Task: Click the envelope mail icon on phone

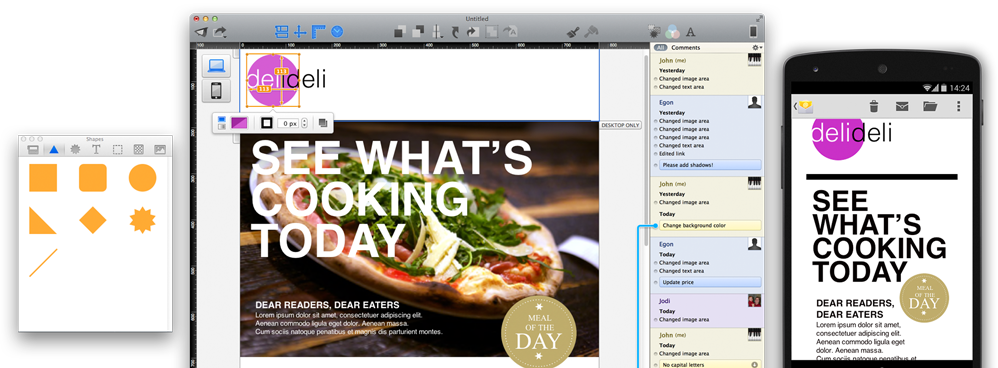Action: 902,106
